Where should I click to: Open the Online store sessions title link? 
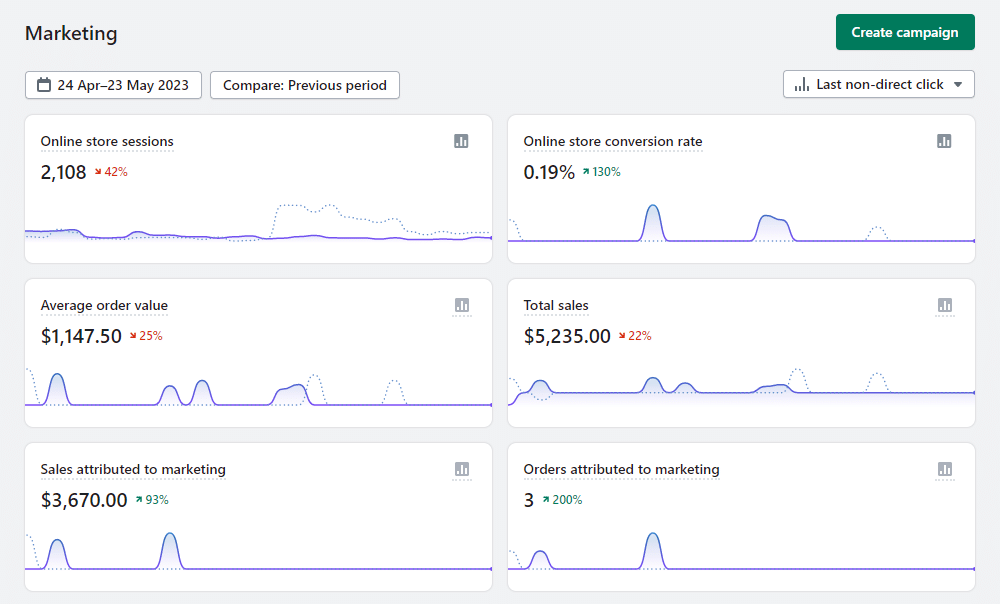tap(107, 141)
